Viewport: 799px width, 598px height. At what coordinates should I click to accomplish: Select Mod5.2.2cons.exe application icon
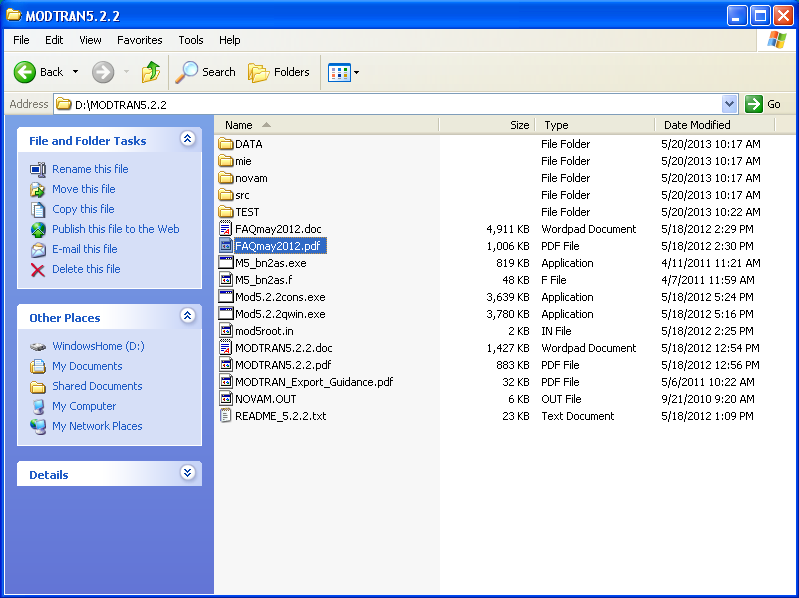pyautogui.click(x=225, y=296)
